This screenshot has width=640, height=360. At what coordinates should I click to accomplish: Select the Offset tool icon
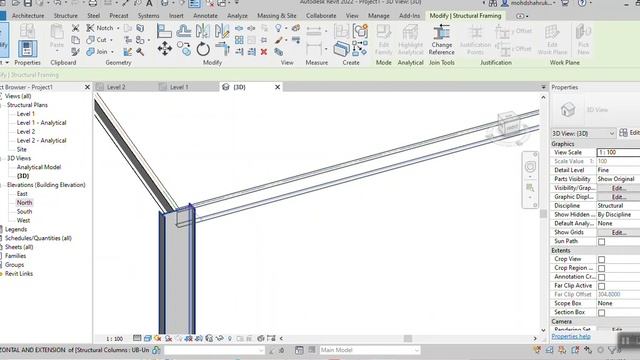point(184,31)
